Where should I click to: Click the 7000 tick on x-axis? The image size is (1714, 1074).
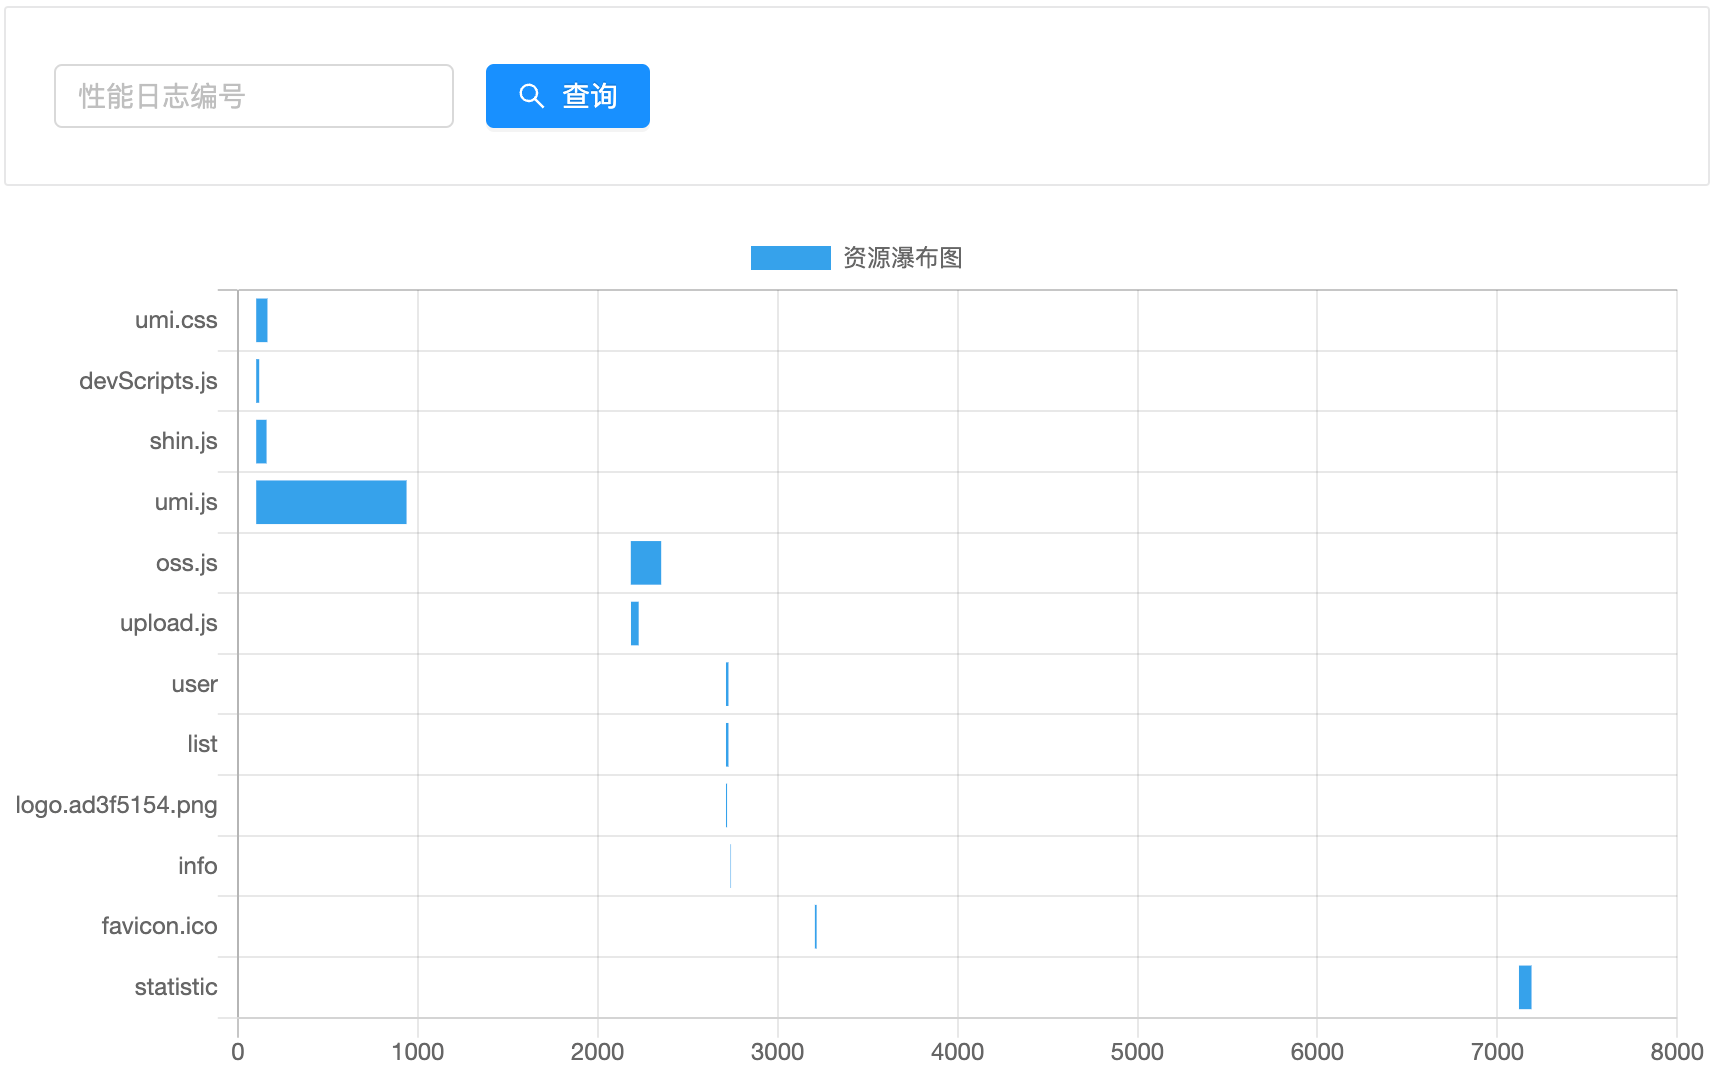pyautogui.click(x=1497, y=1052)
